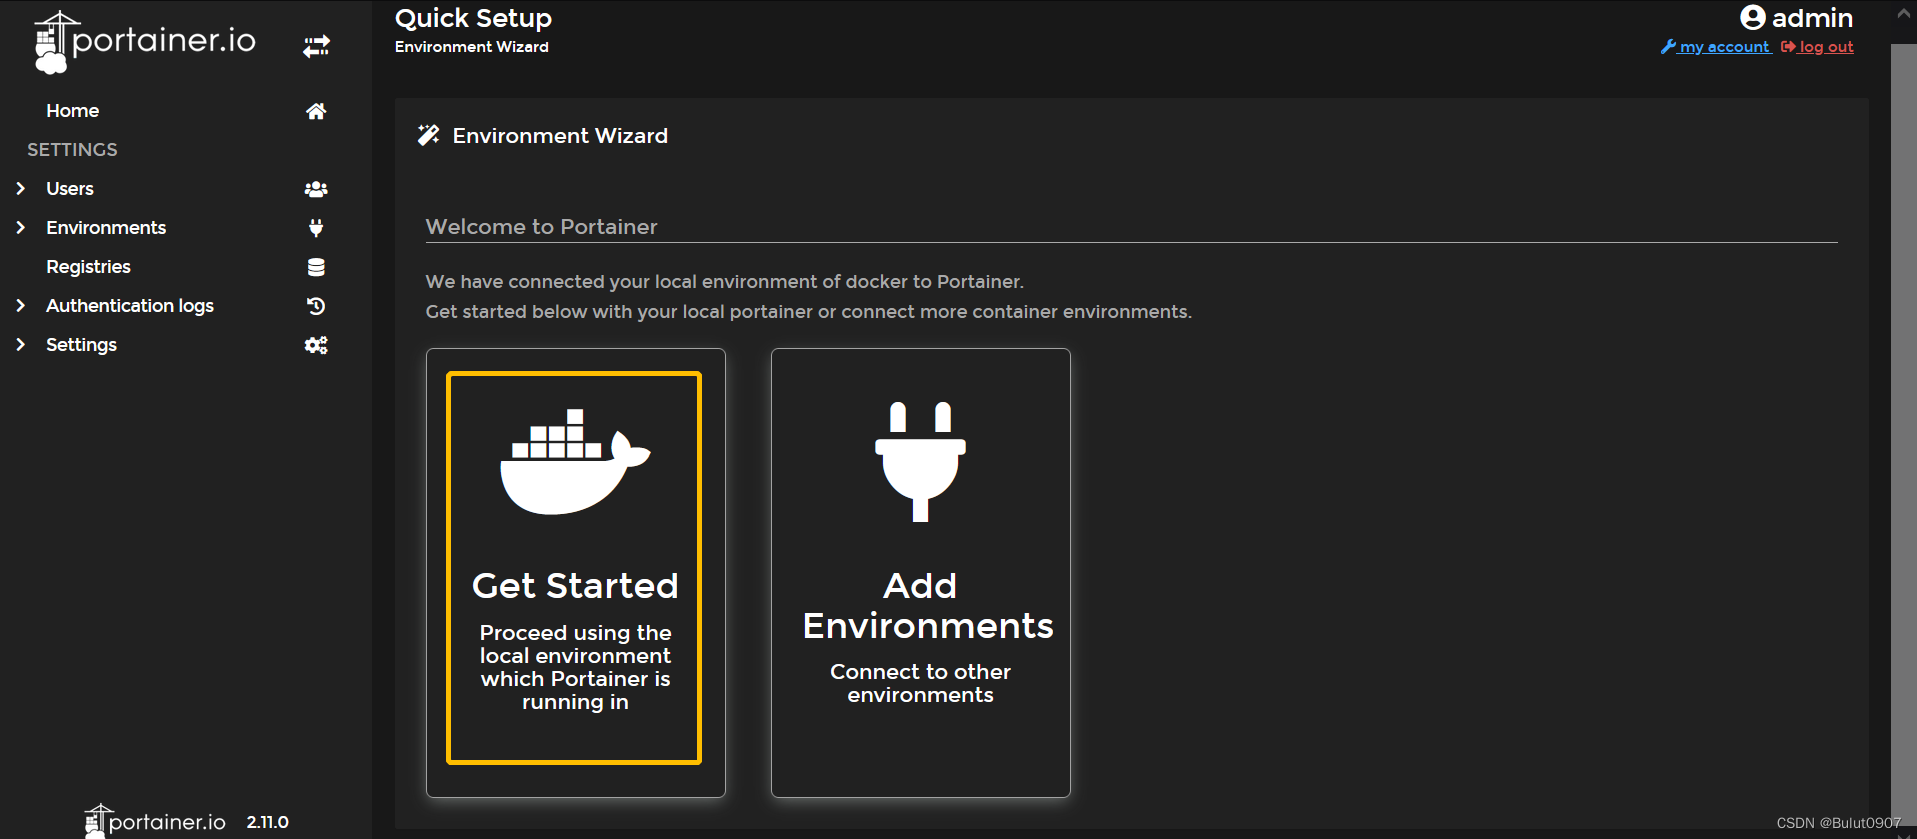The width and height of the screenshot is (1917, 839).
Task: Click the portainer.io logo at top
Action: pyautogui.click(x=145, y=42)
